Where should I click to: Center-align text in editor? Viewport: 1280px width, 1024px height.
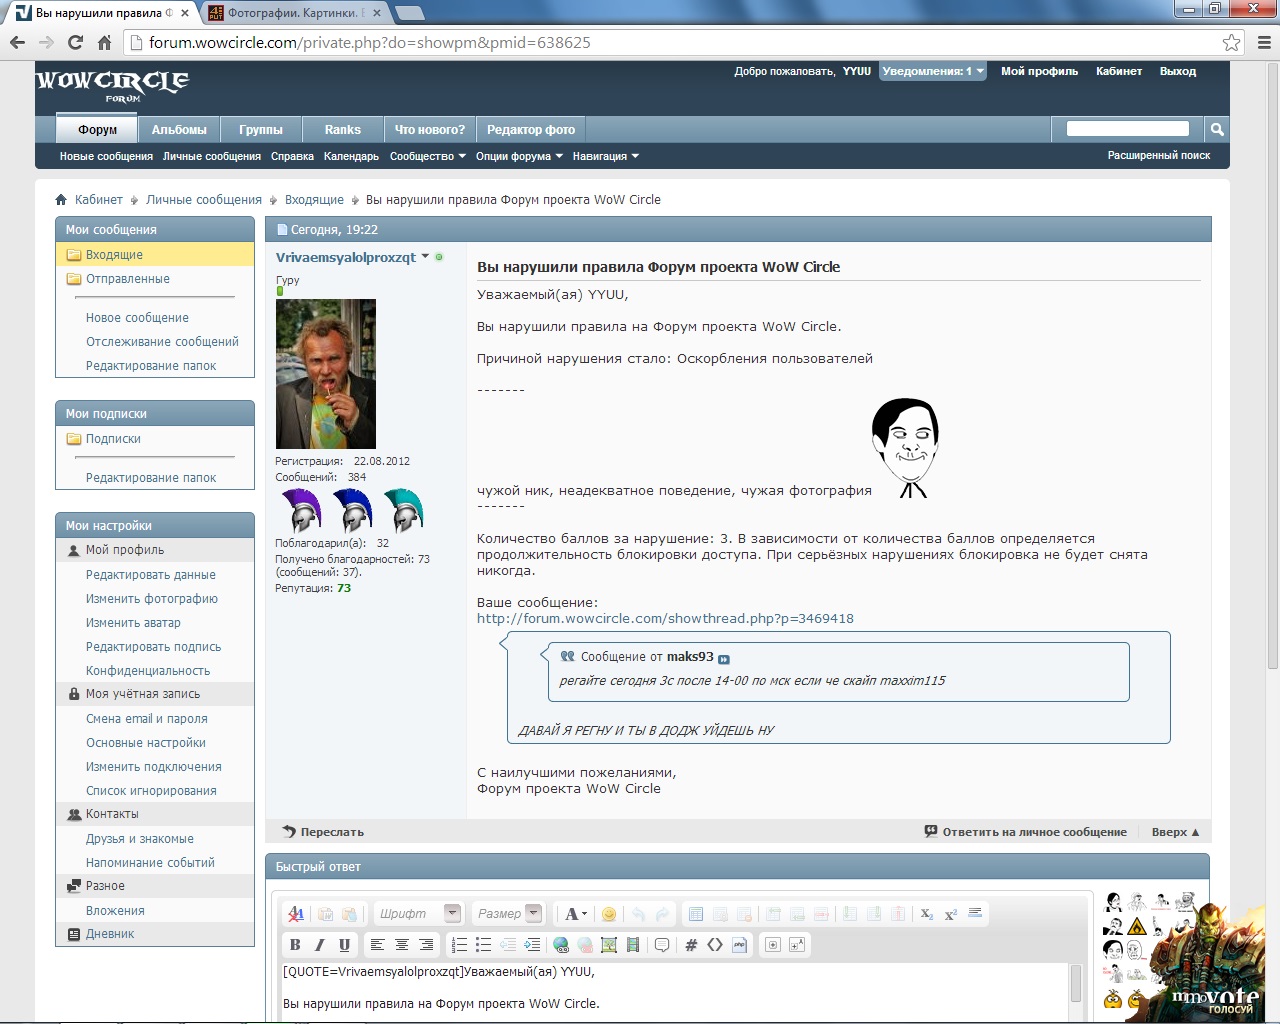click(402, 945)
